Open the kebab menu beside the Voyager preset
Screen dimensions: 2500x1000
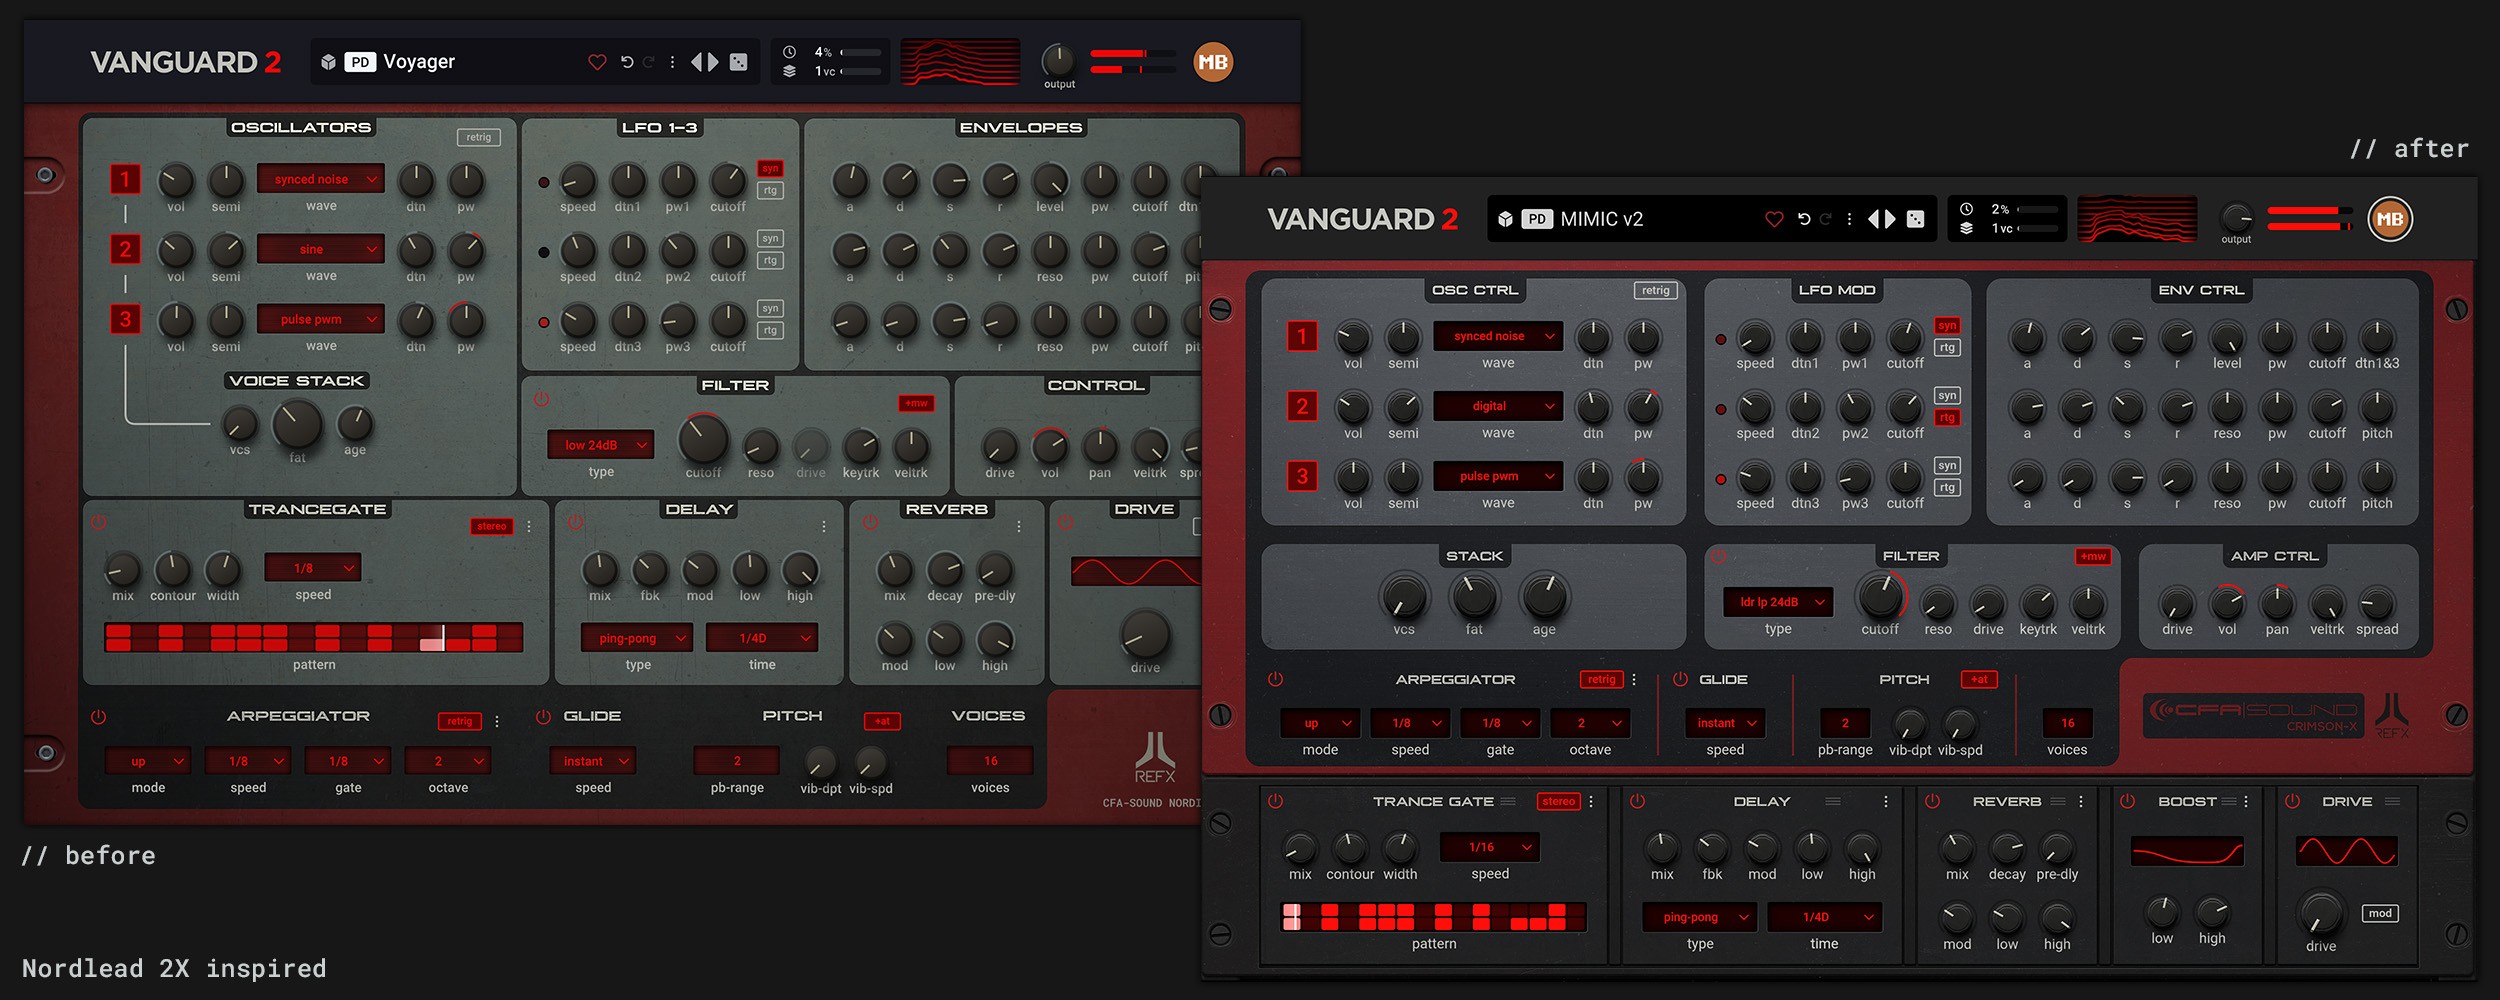(672, 62)
